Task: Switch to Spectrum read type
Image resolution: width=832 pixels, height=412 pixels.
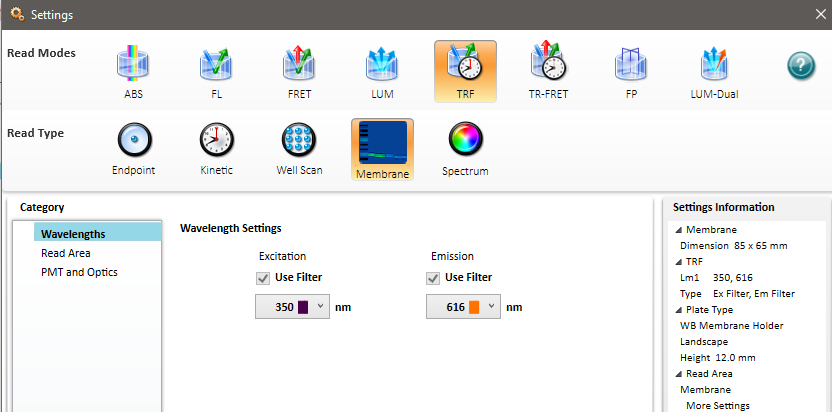Action: (x=465, y=139)
